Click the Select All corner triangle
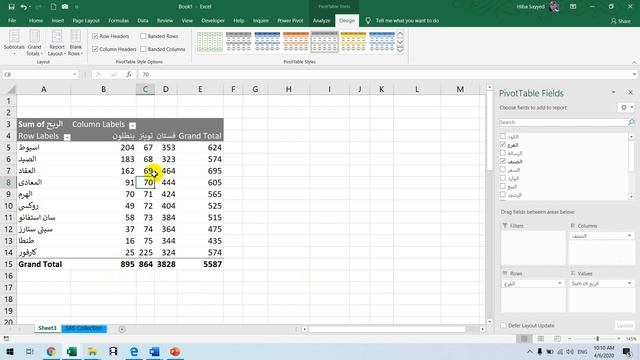 click(12, 89)
